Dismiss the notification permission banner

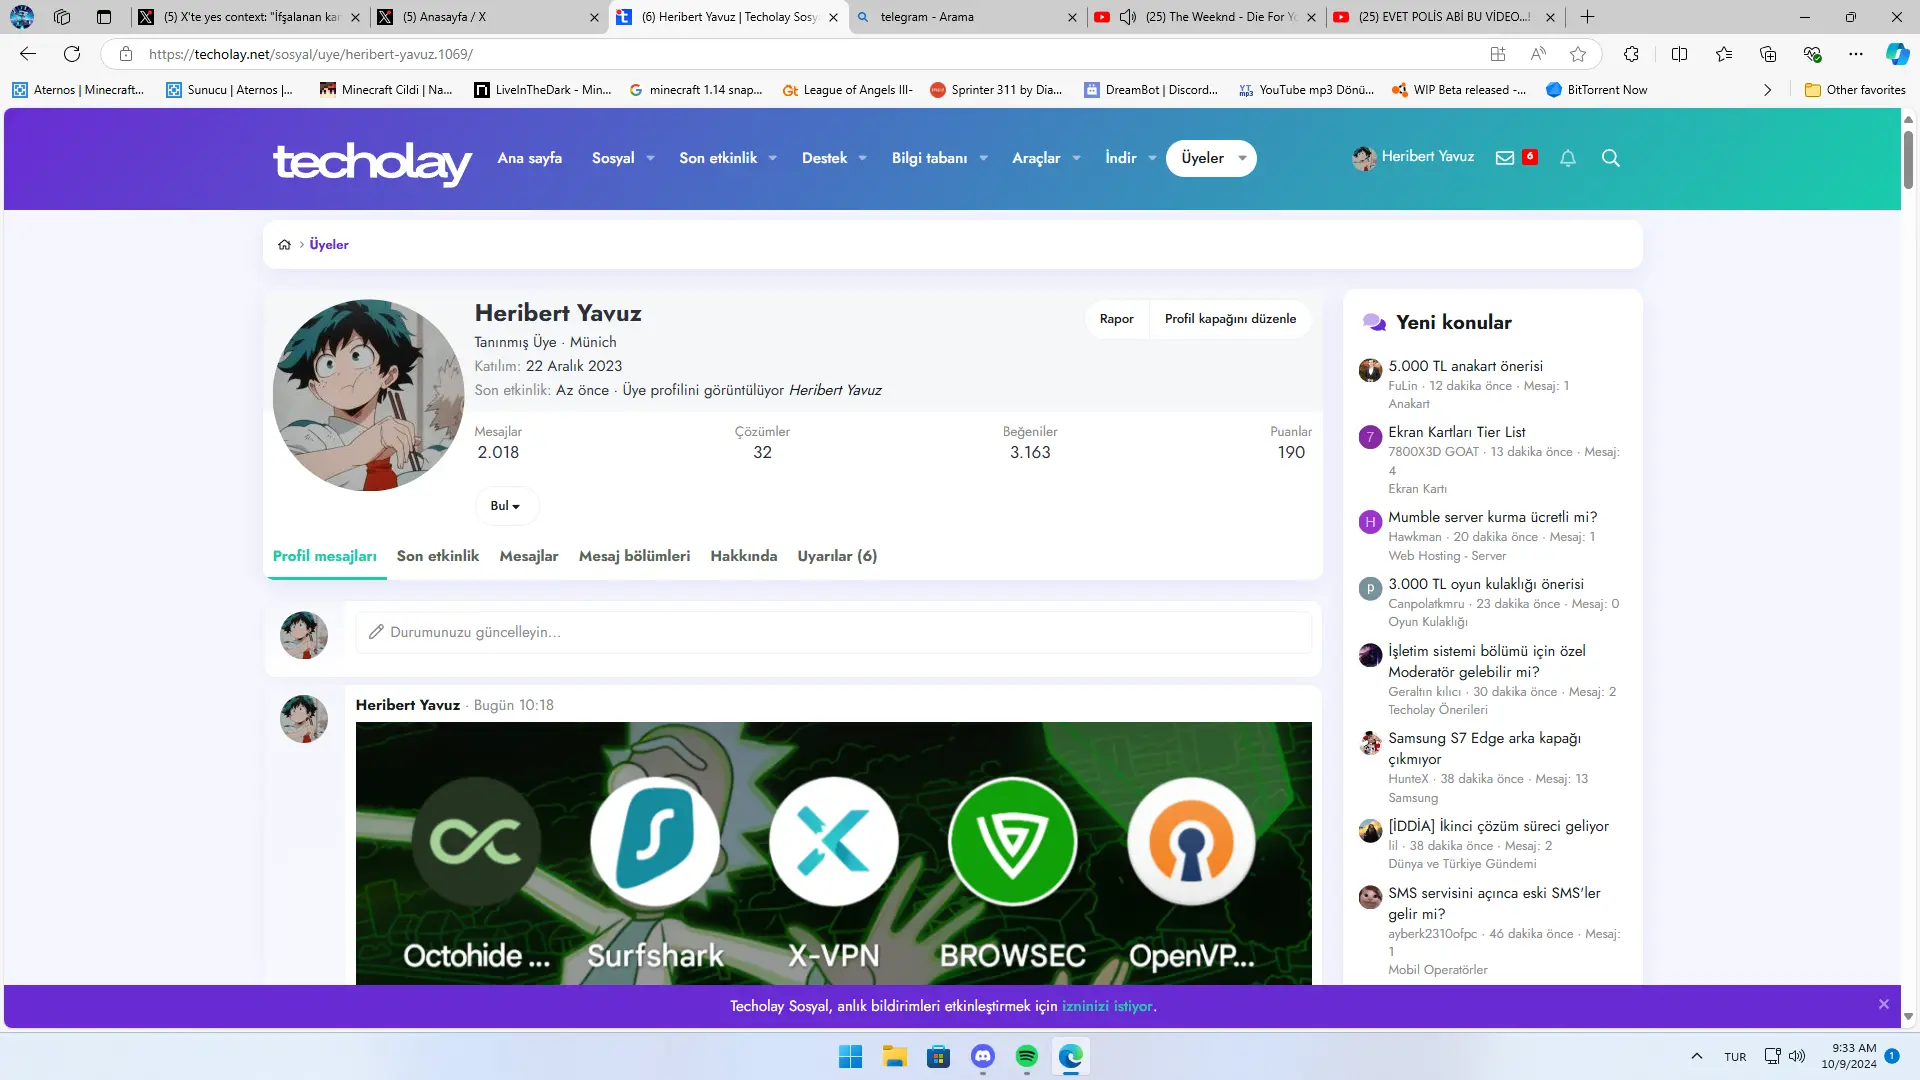coord(1884,1004)
